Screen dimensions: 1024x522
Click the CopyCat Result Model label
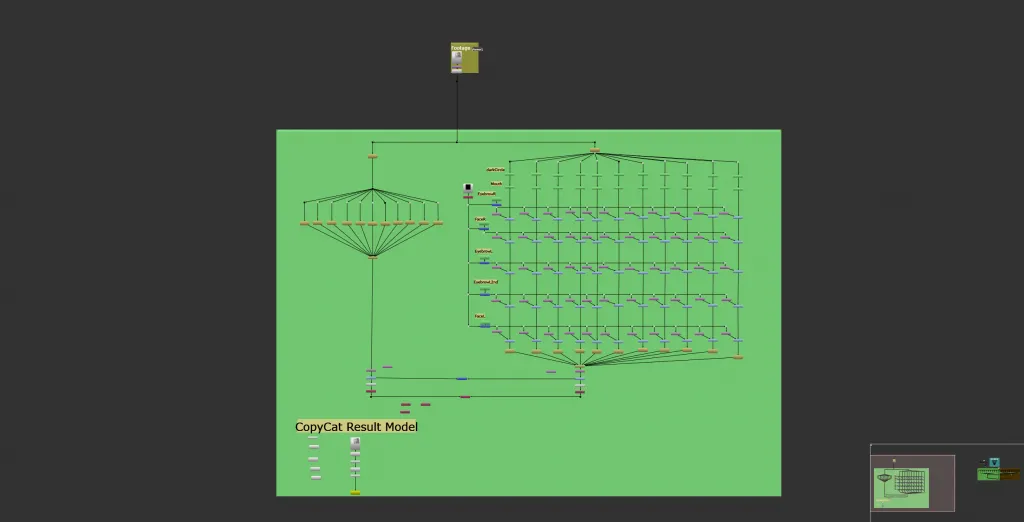pyautogui.click(x=356, y=427)
